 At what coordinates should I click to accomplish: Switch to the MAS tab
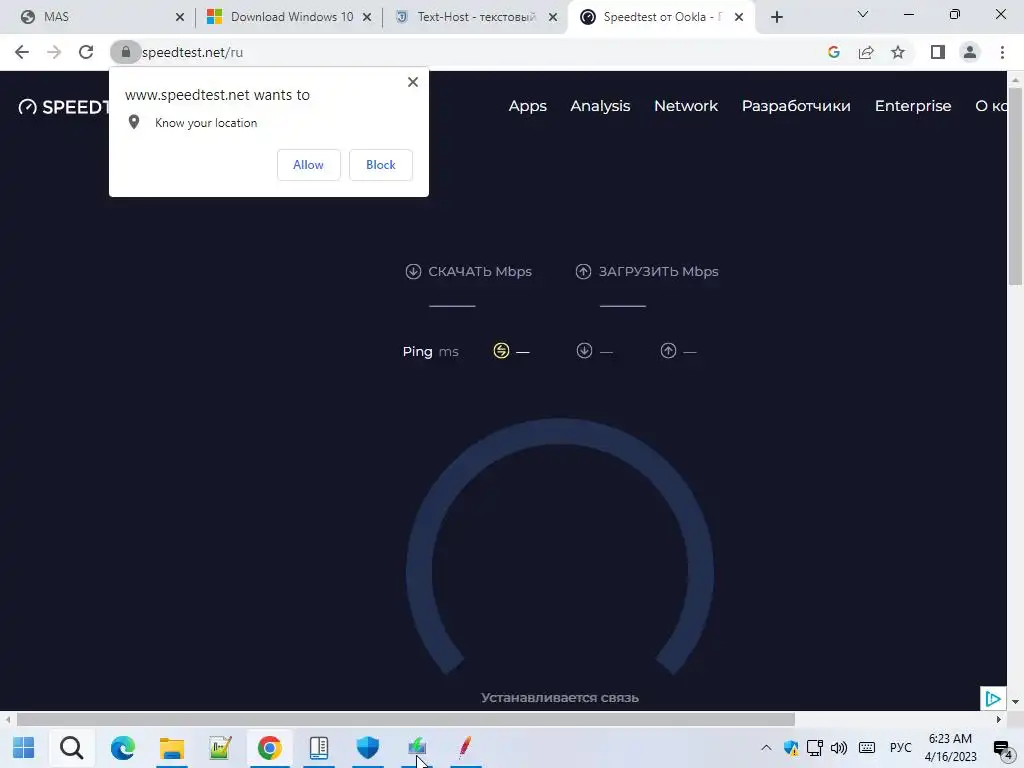(x=98, y=17)
